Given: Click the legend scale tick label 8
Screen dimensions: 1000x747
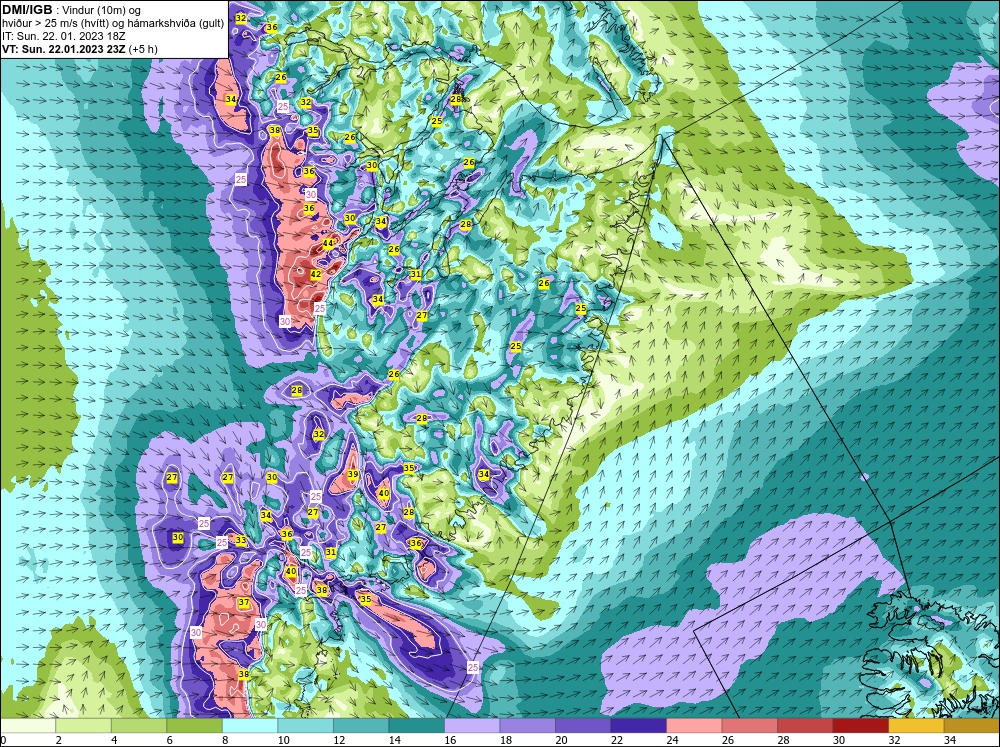Looking at the screenshot, I should (226, 740).
